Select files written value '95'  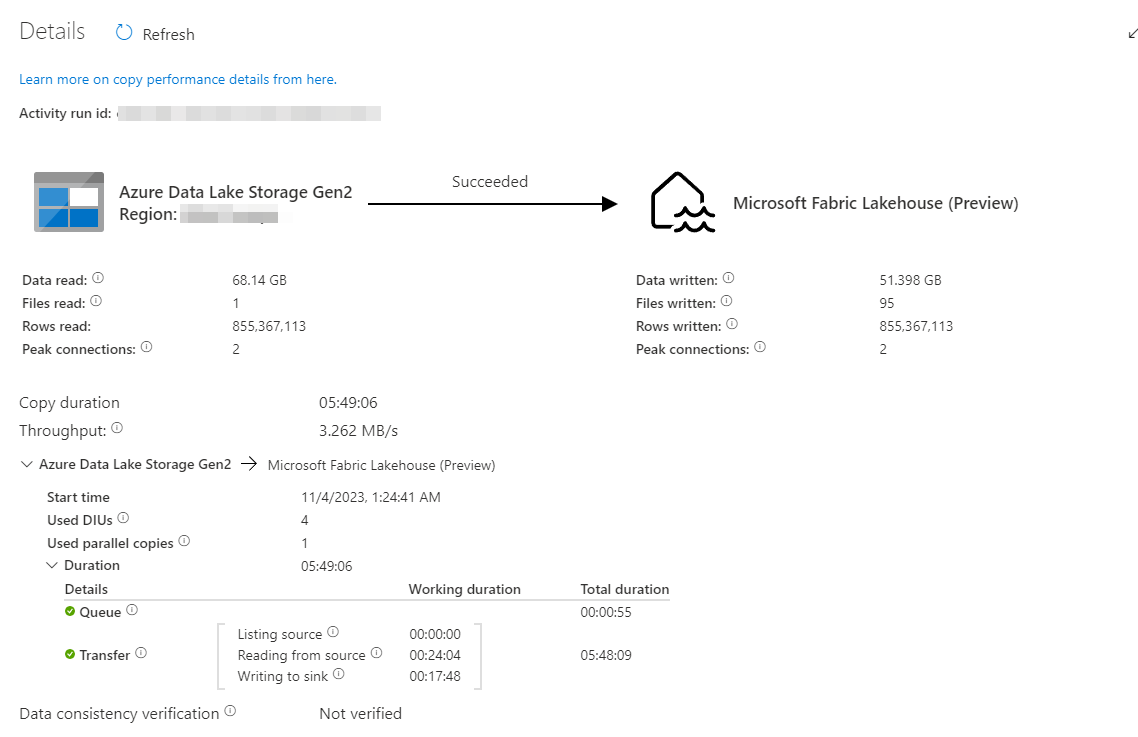(x=887, y=303)
